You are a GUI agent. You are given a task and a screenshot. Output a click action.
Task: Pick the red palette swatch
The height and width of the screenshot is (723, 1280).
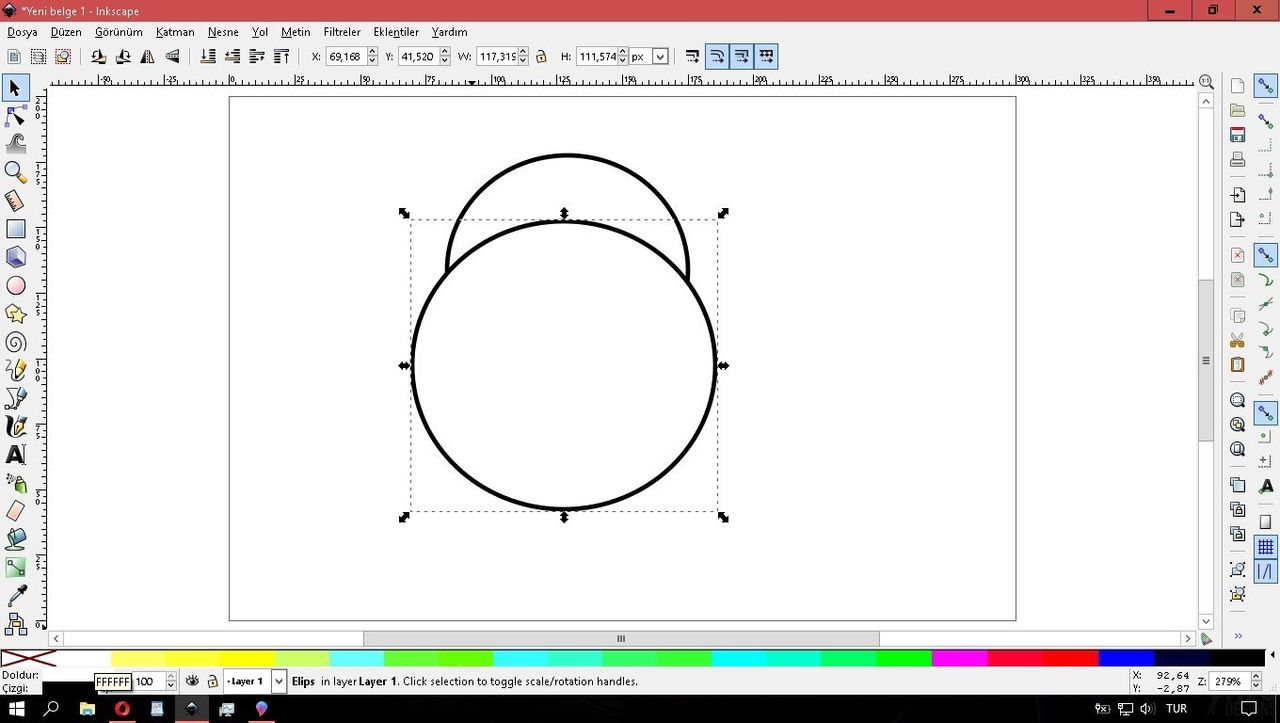click(x=1070, y=658)
